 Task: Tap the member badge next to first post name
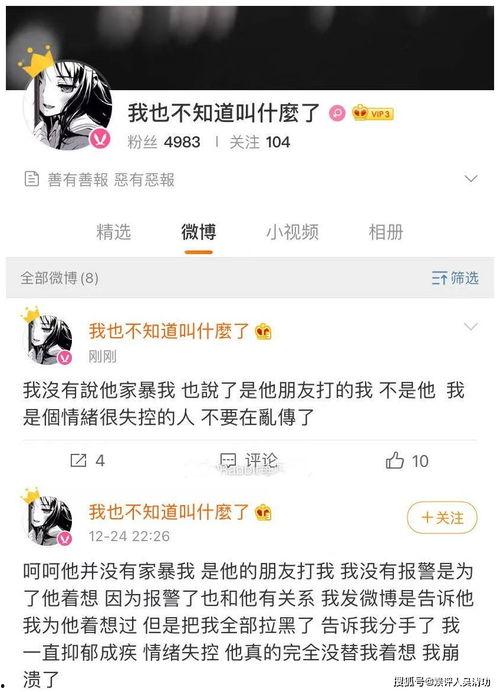263,331
